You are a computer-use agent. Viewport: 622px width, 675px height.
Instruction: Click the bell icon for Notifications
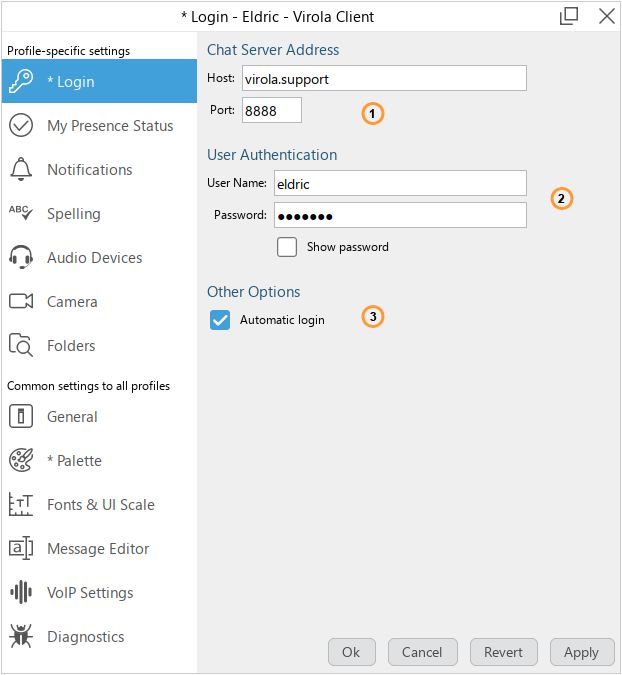[21, 170]
